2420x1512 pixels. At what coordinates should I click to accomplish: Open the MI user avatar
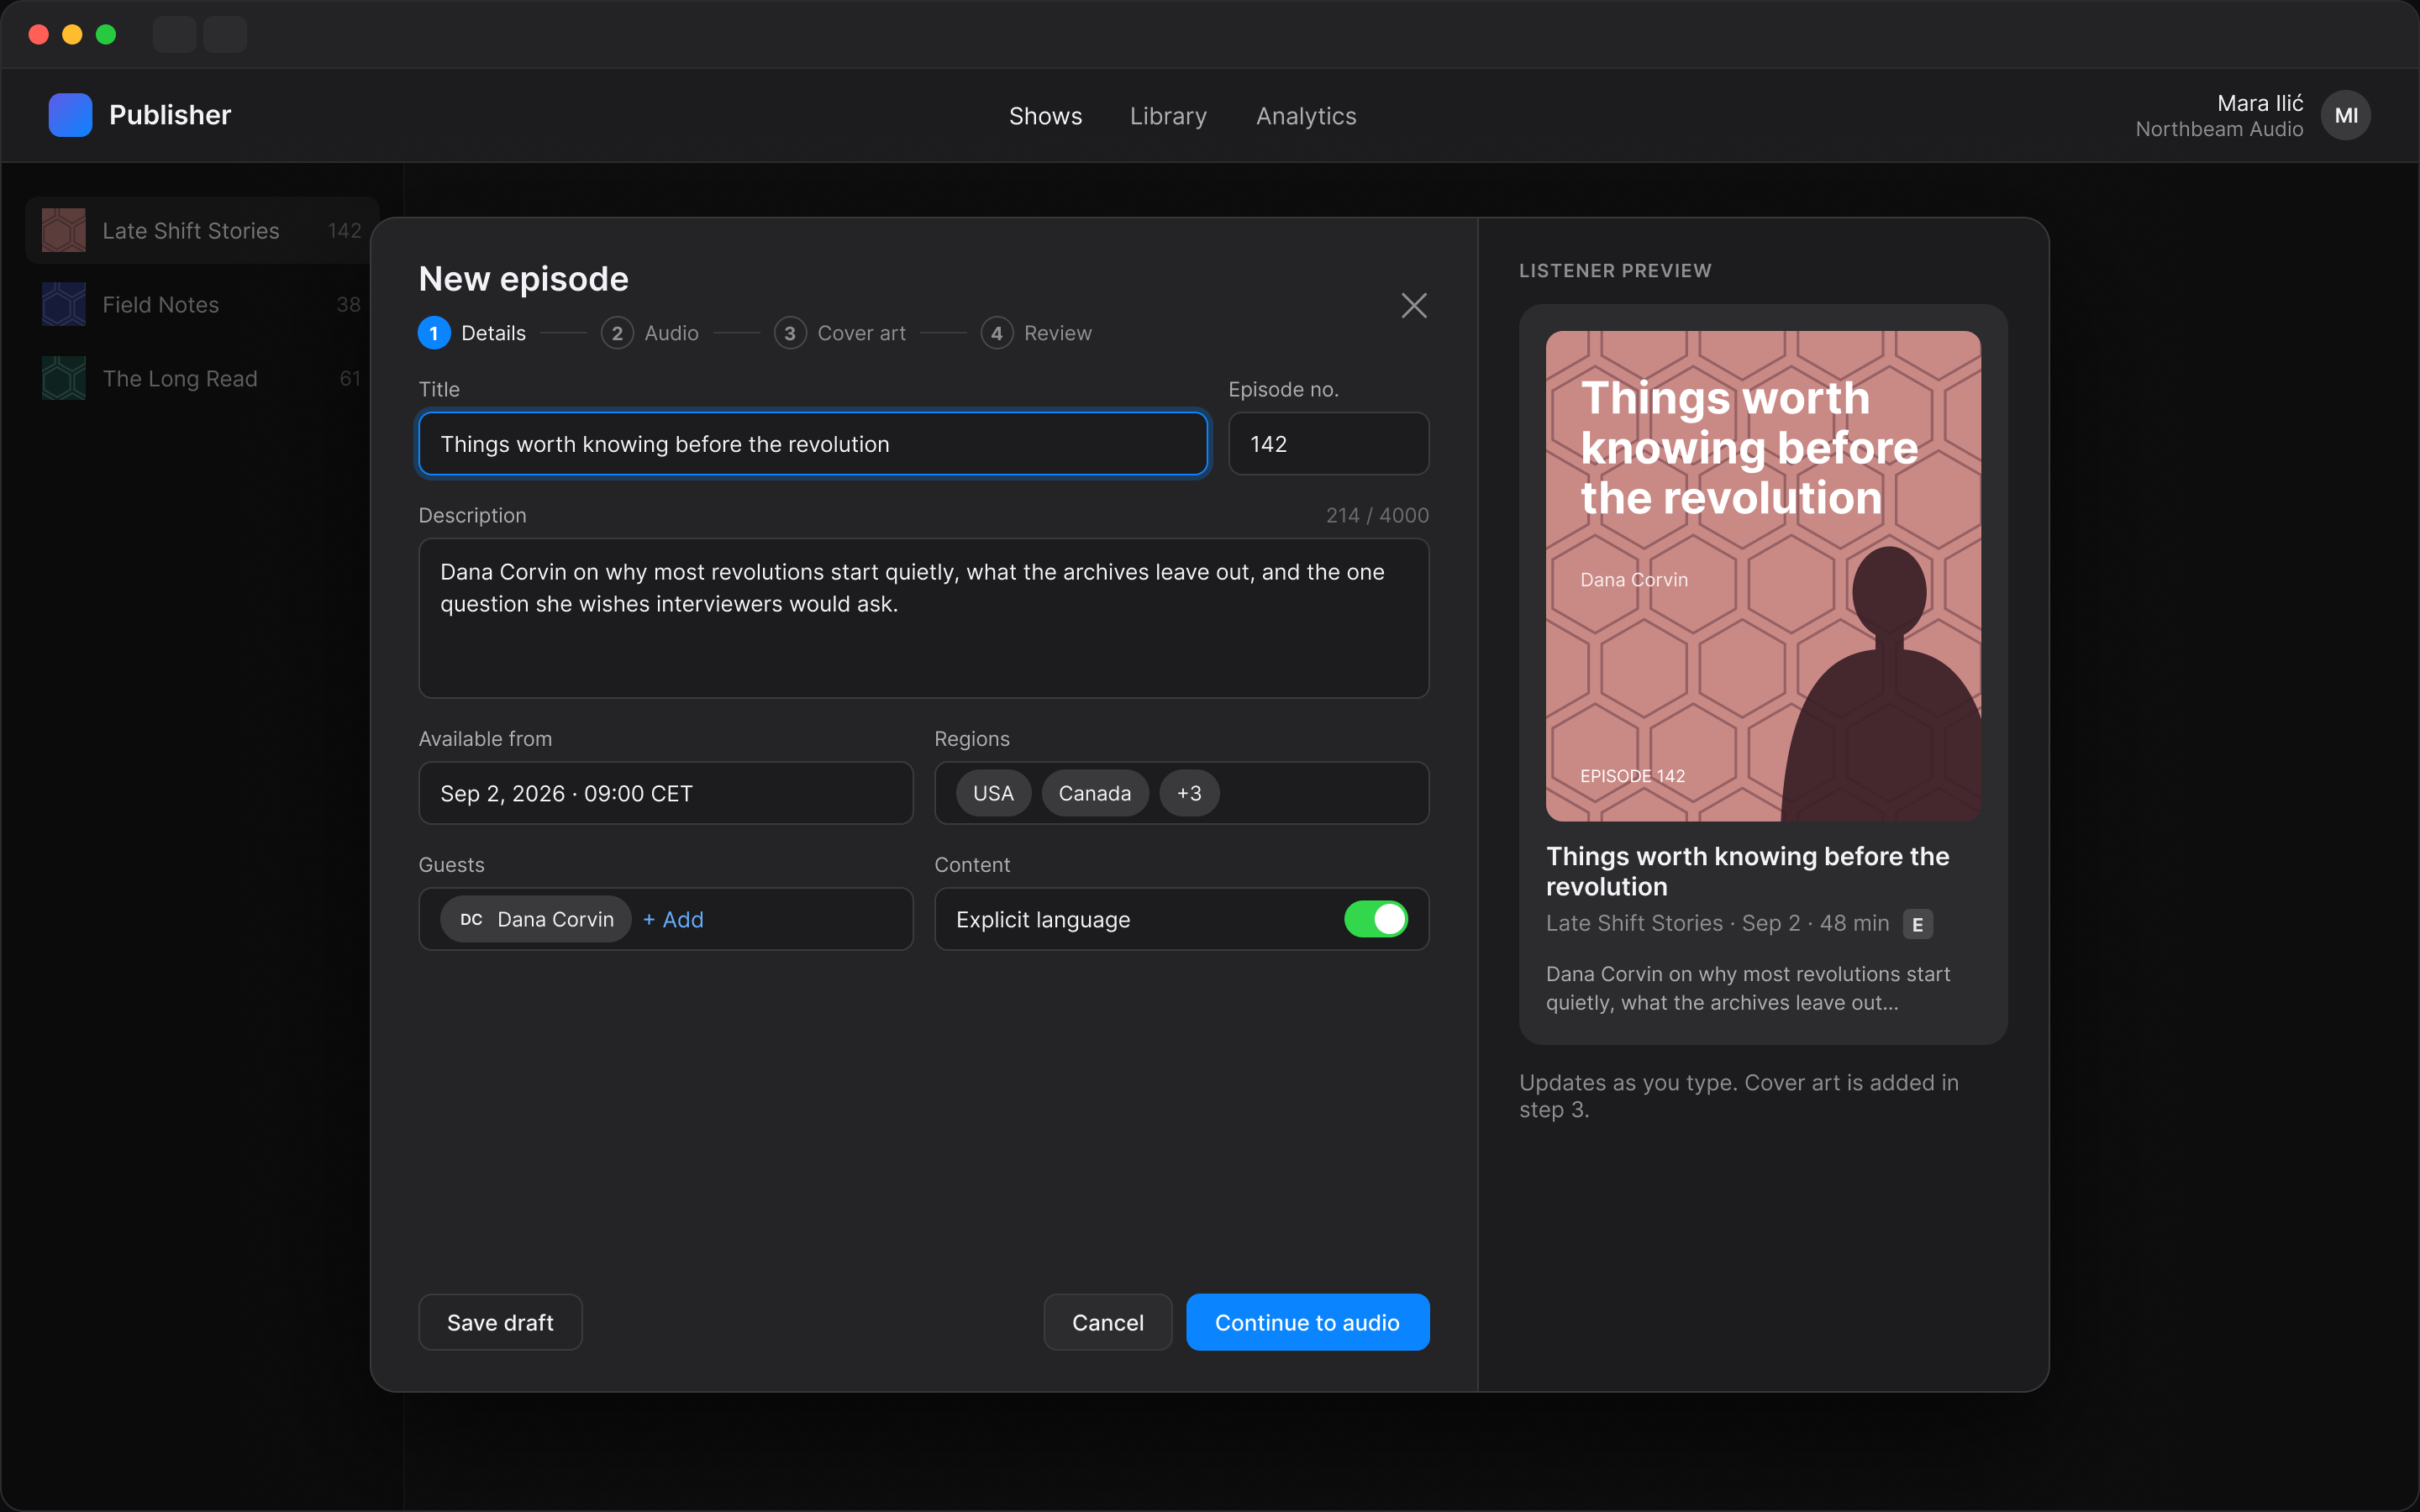pos(2345,115)
